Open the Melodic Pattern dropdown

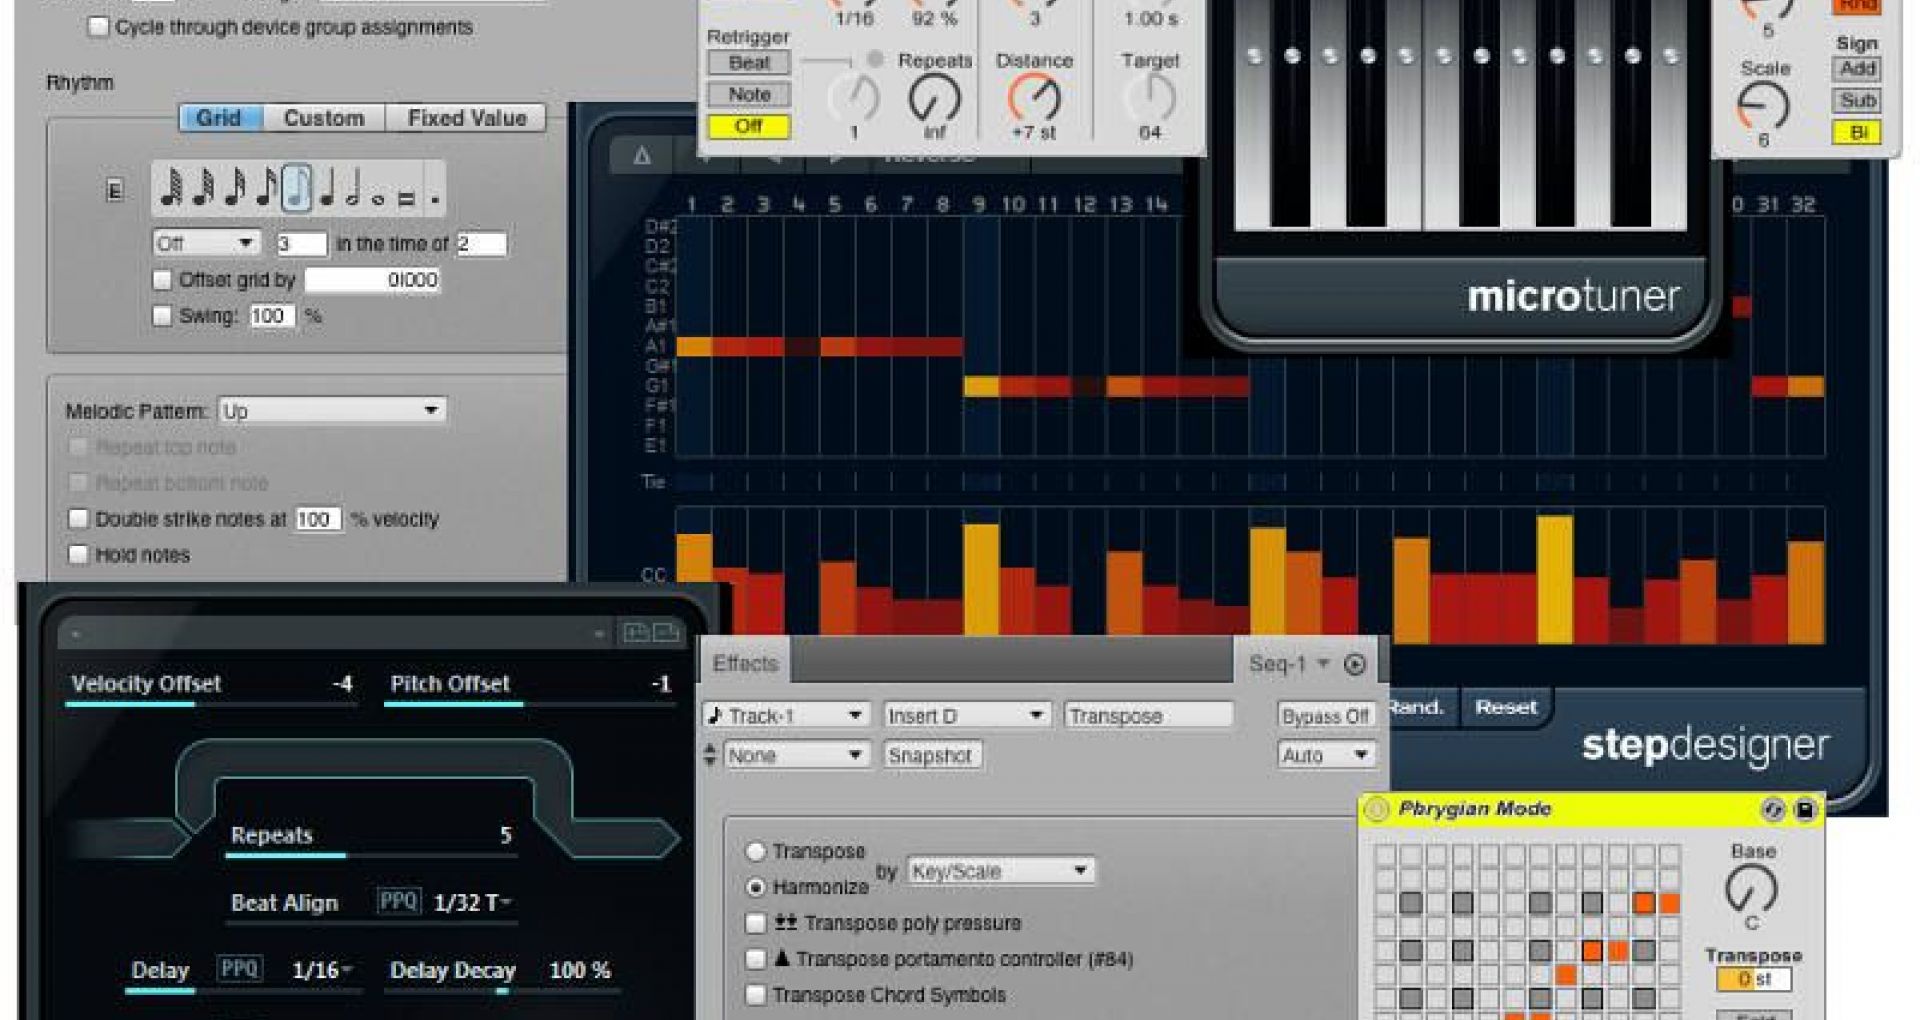click(332, 410)
